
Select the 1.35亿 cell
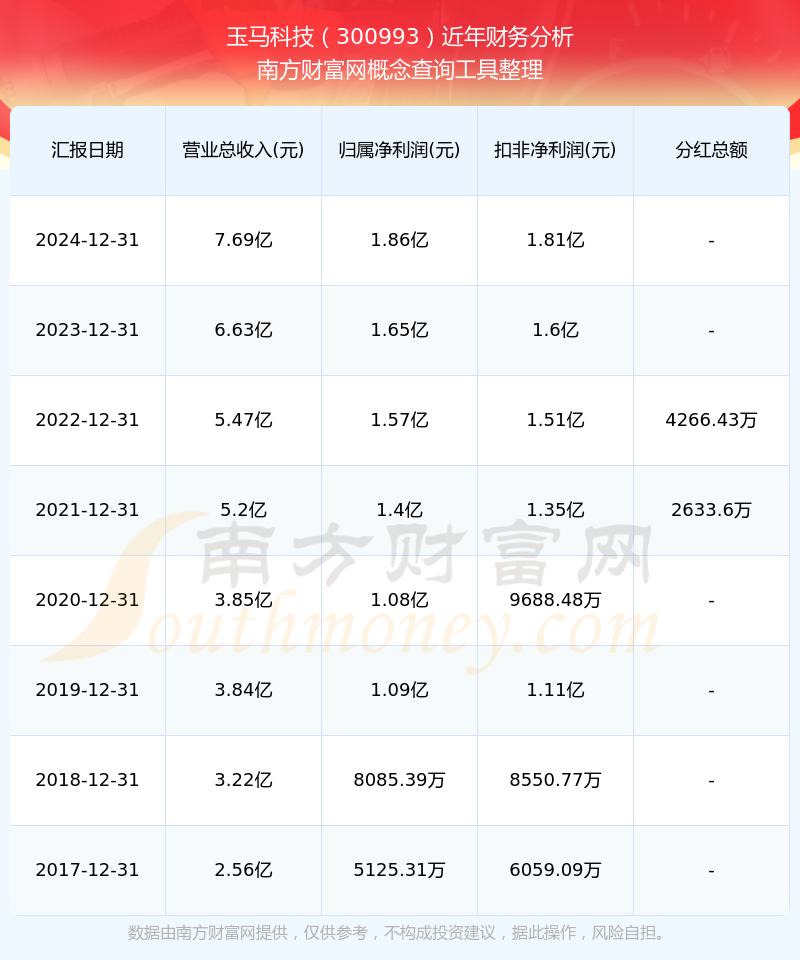coord(555,510)
